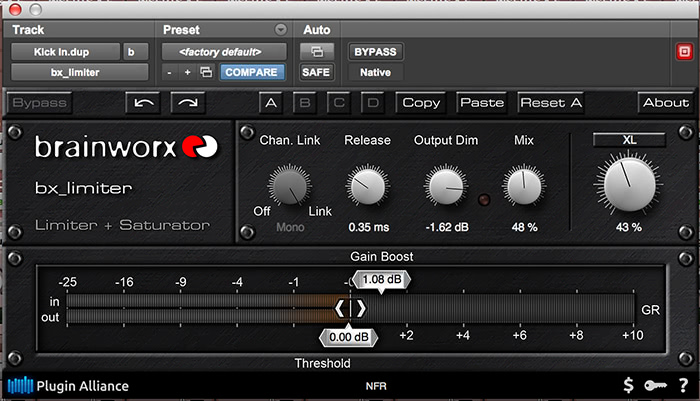This screenshot has height=401, width=700.
Task: Click the Copy settings button
Action: (421, 103)
